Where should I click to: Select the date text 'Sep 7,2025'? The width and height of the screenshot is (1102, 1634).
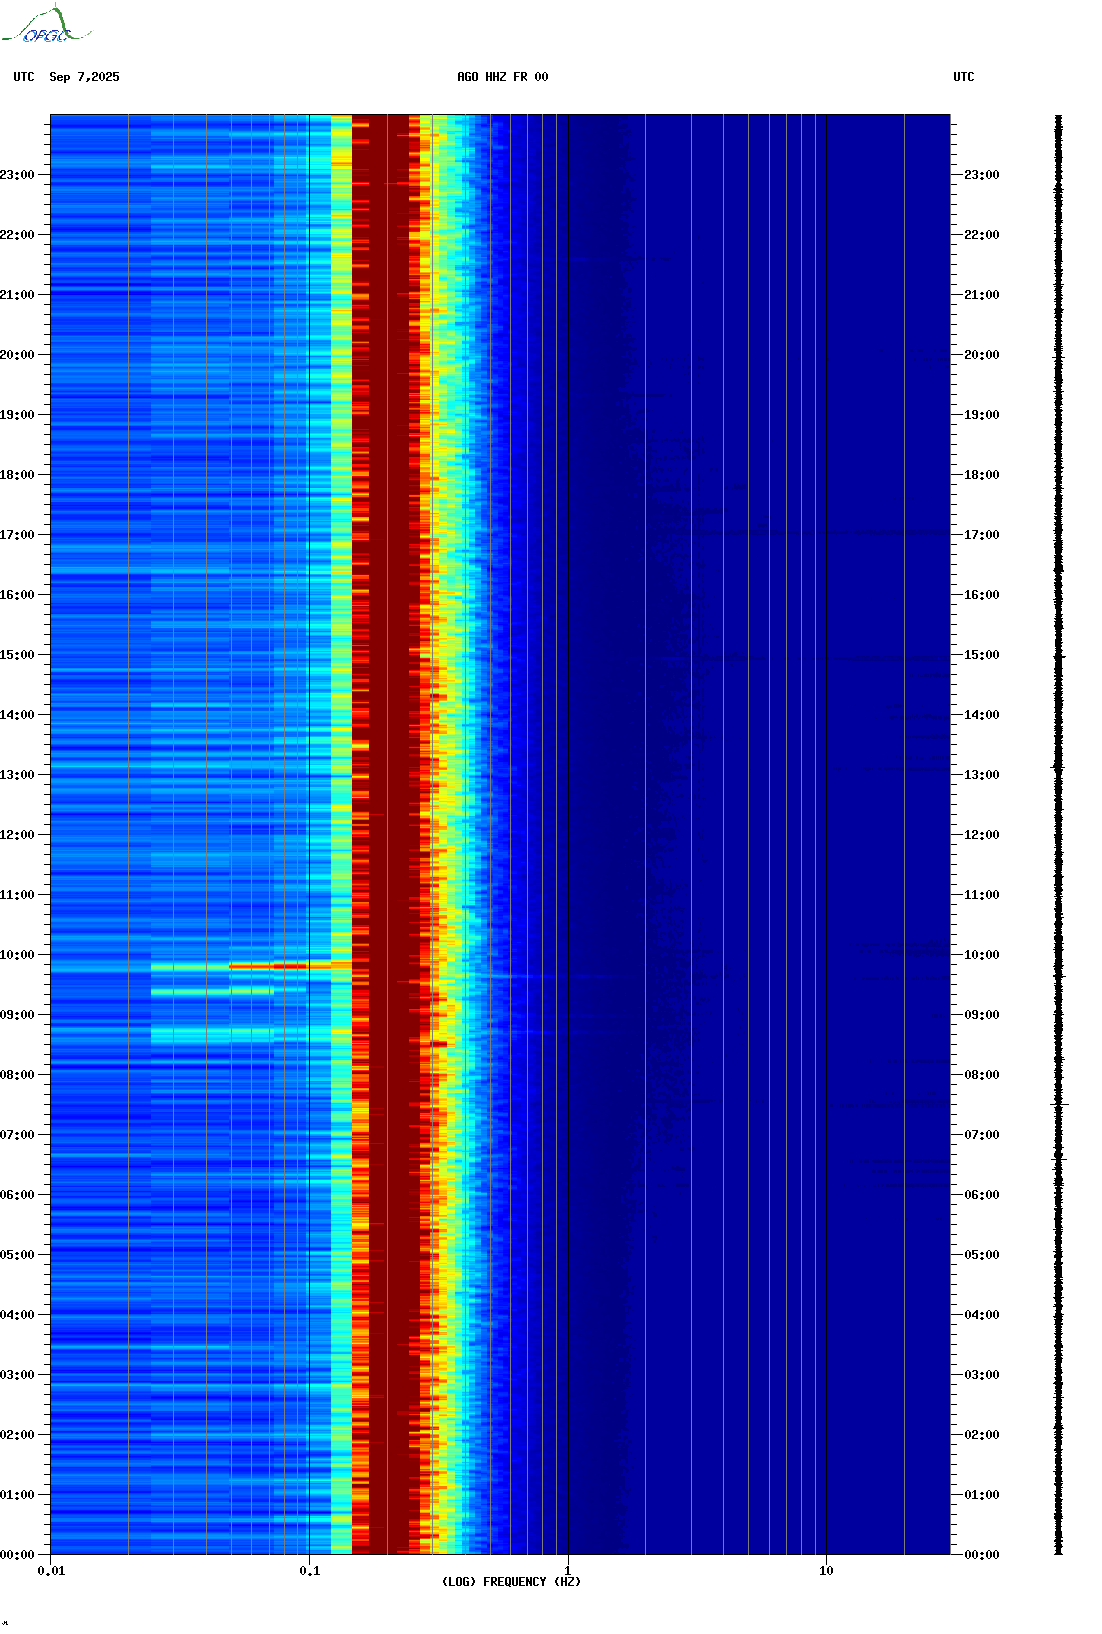pos(84,77)
